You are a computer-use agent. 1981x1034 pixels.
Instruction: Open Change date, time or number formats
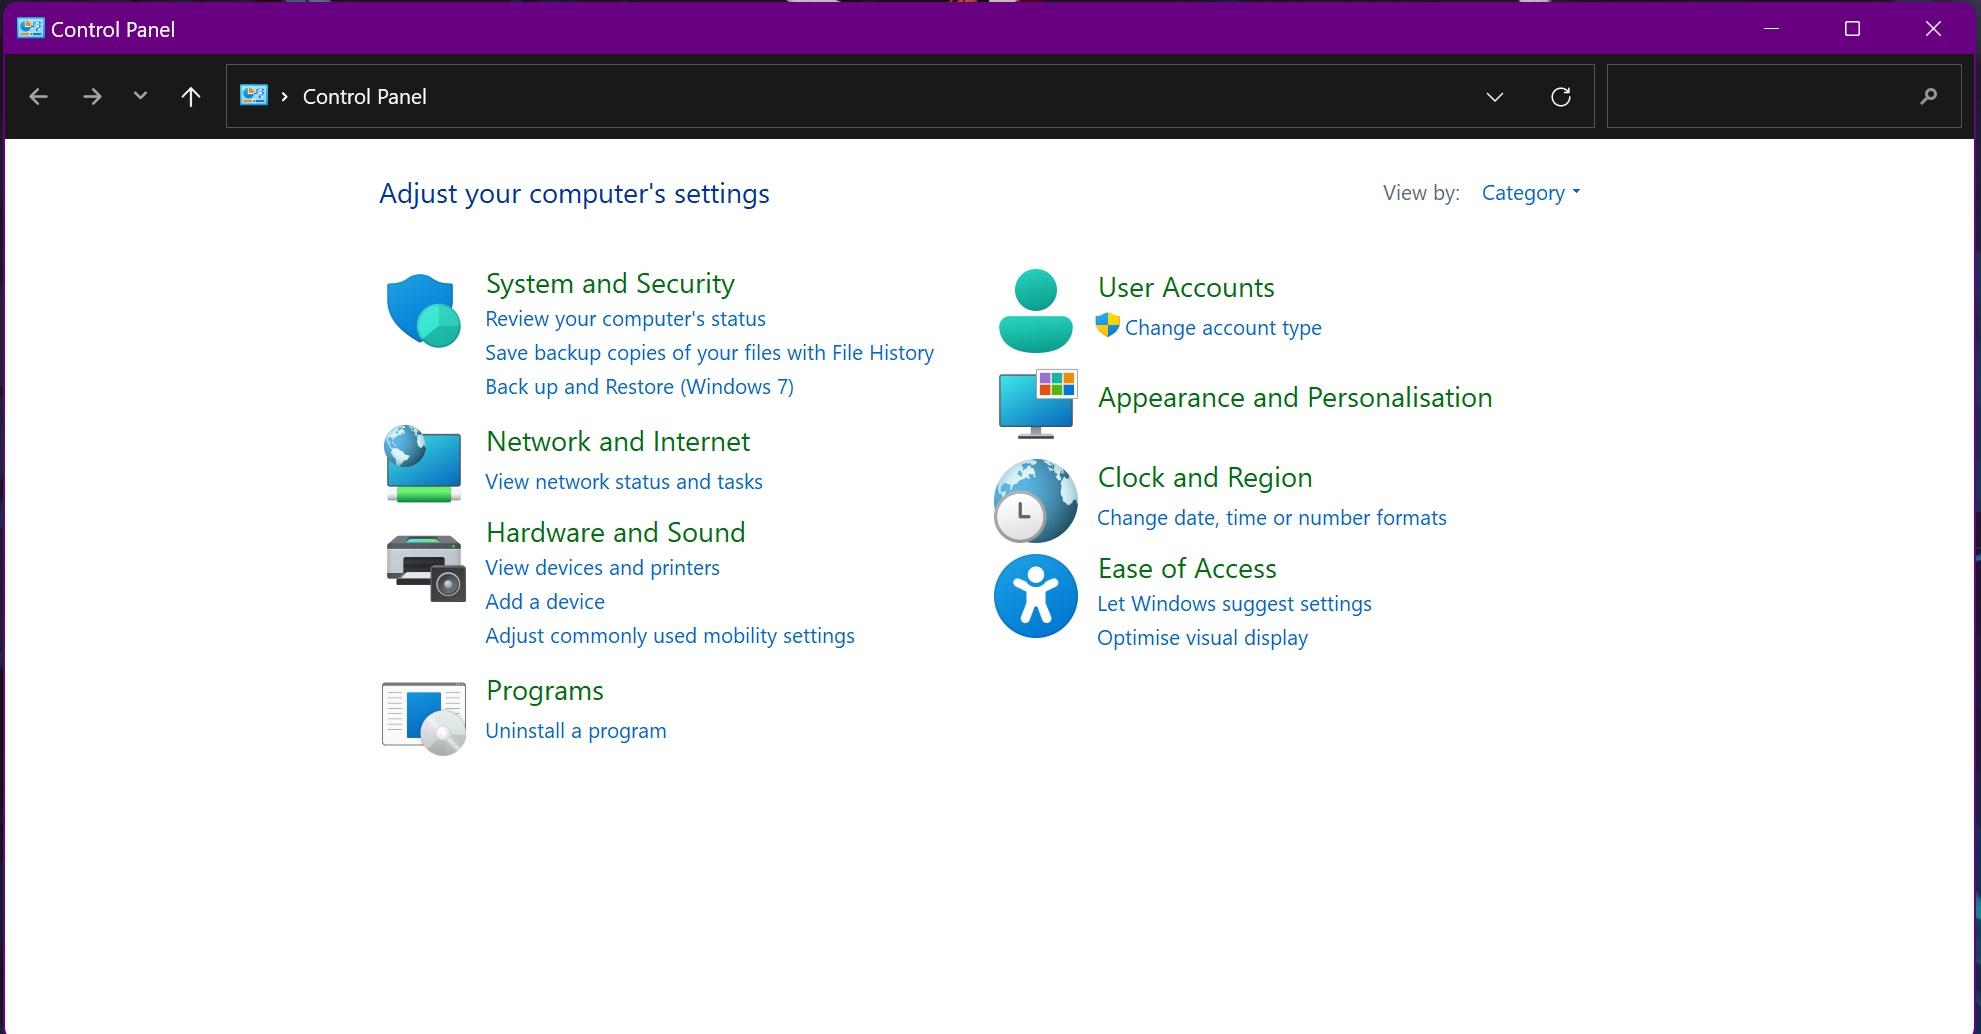(x=1271, y=518)
